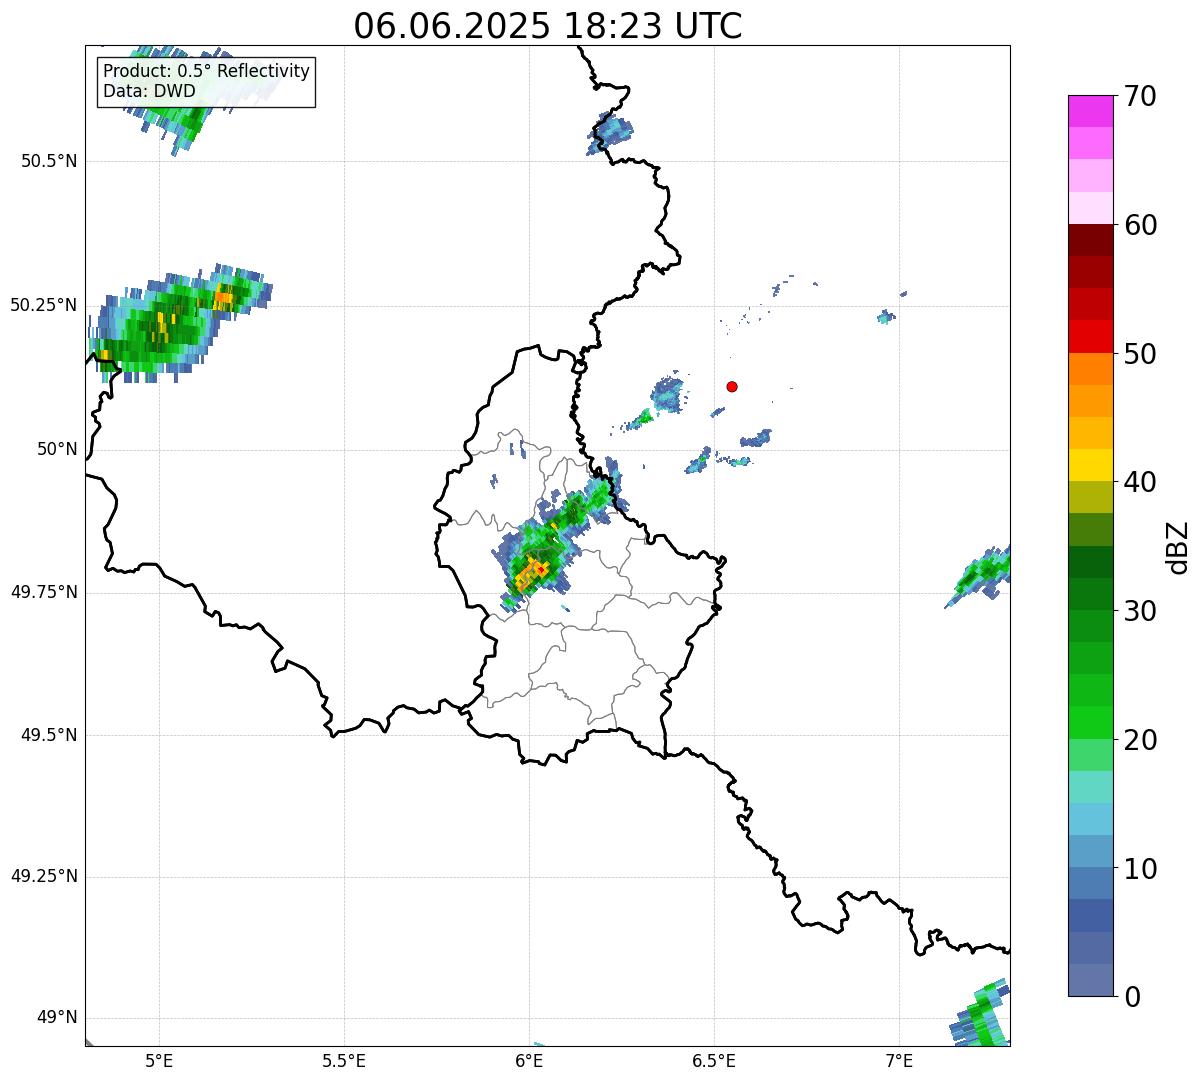Click the 5.5°E longitude label

click(x=344, y=1061)
